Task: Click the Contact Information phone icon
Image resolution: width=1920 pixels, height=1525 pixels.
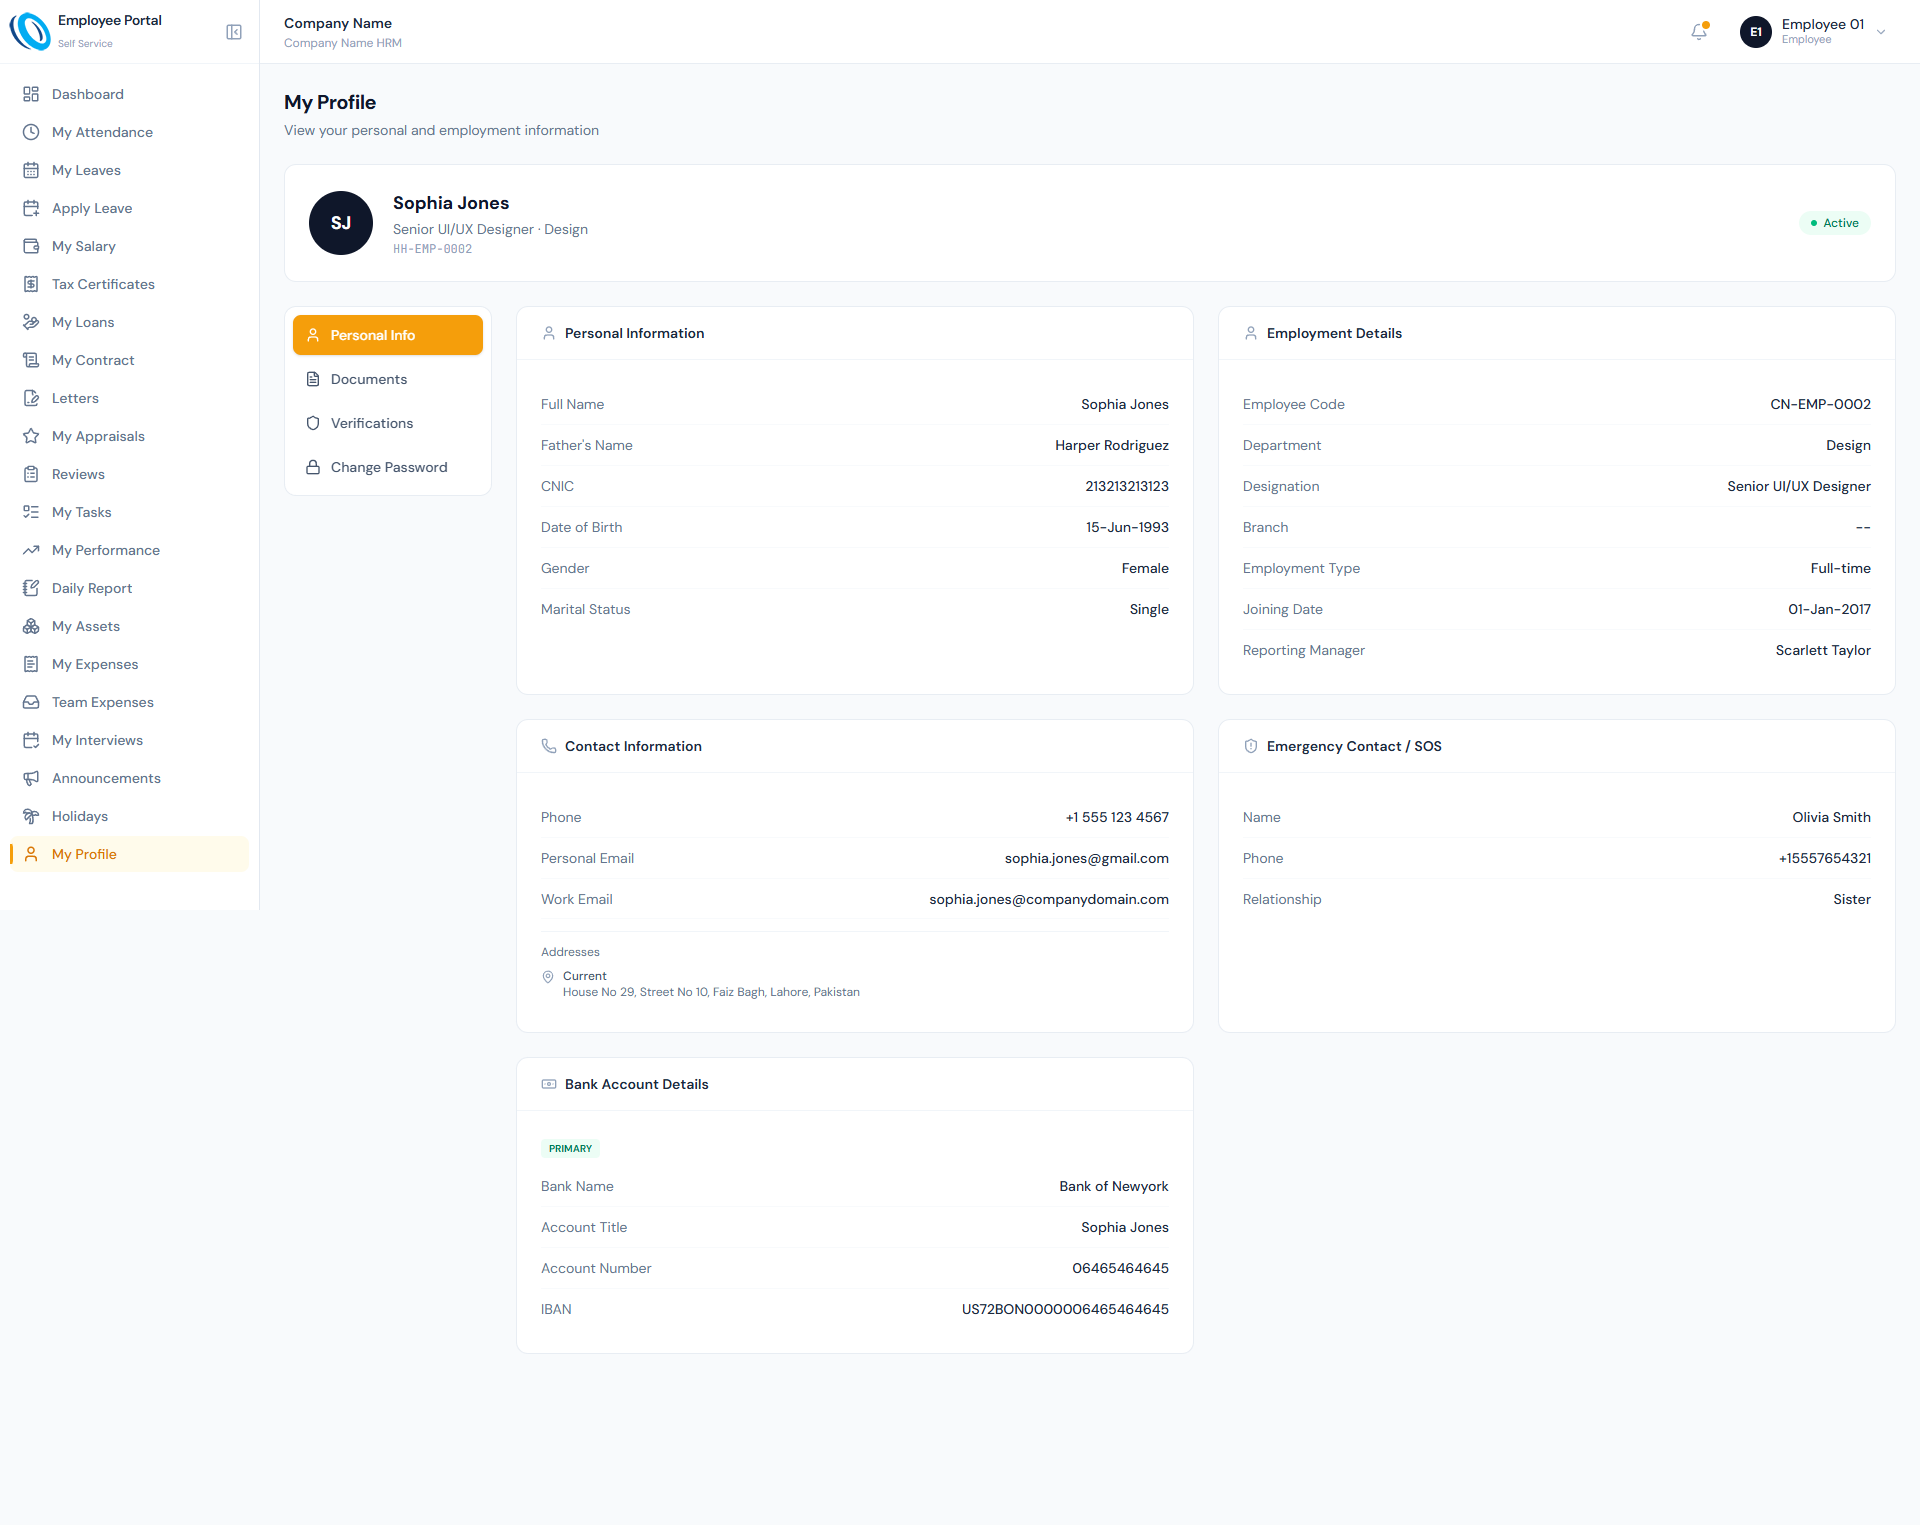Action: 549,746
